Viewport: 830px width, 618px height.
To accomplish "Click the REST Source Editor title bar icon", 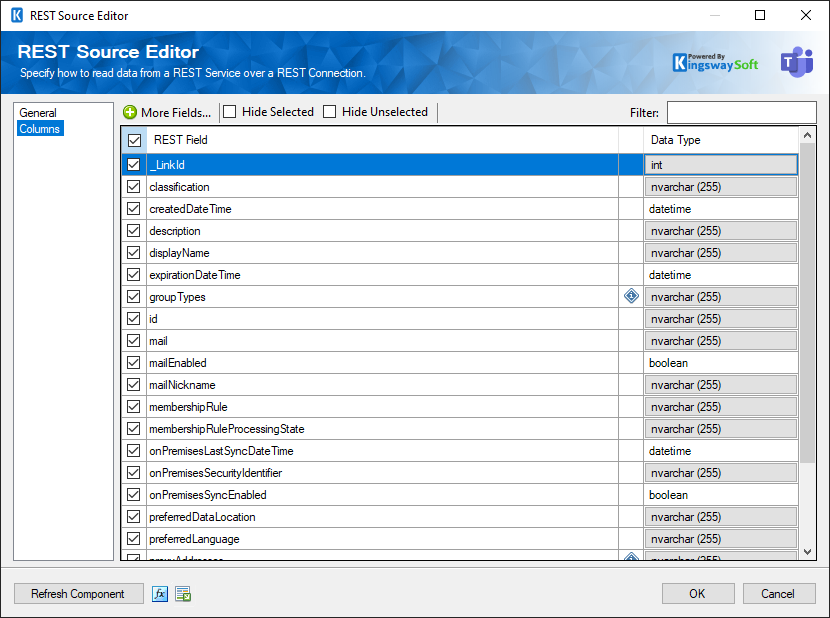I will 15,15.
